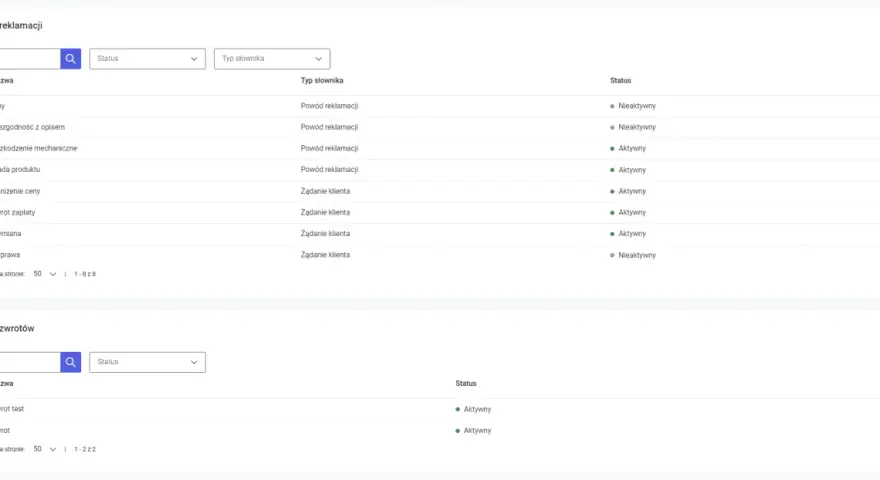Click the '1 - 2 z 2' pagination count
Image resolution: width=880 pixels, height=480 pixels.
[85, 449]
